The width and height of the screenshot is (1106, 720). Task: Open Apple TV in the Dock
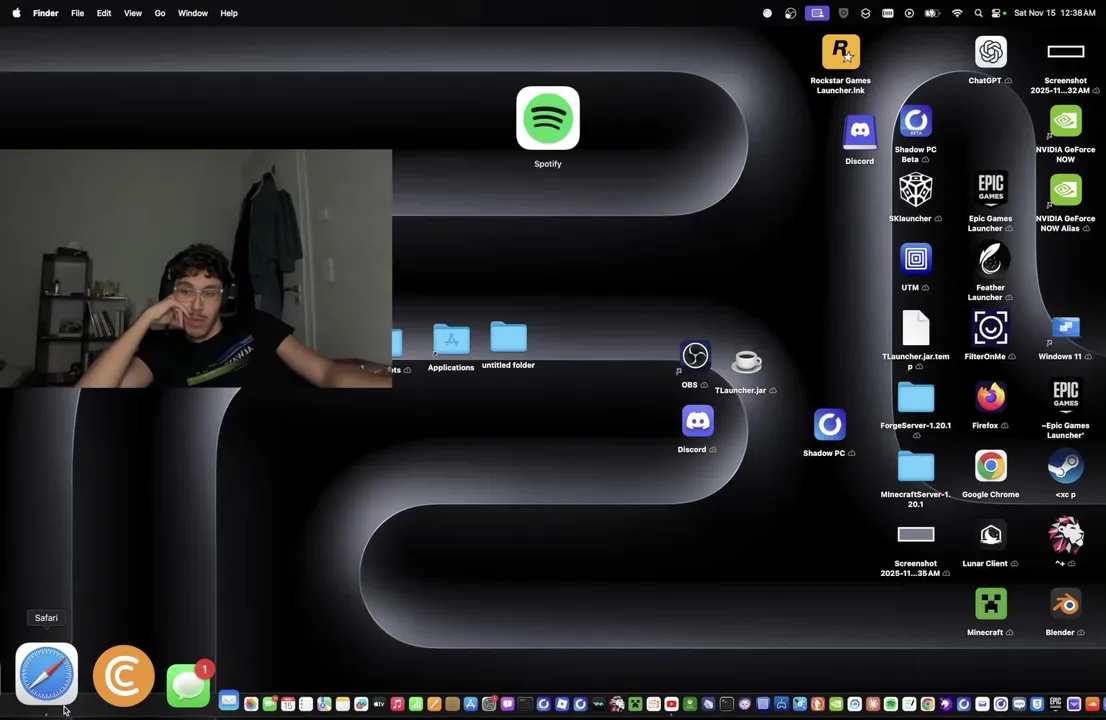[x=379, y=704]
